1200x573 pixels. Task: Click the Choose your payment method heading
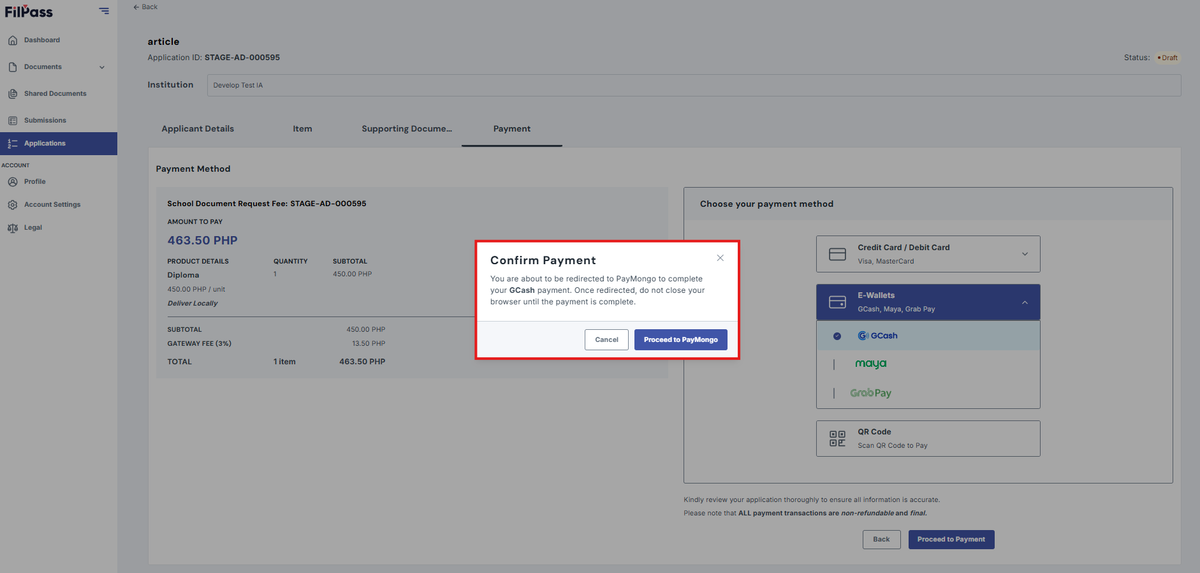pos(766,204)
